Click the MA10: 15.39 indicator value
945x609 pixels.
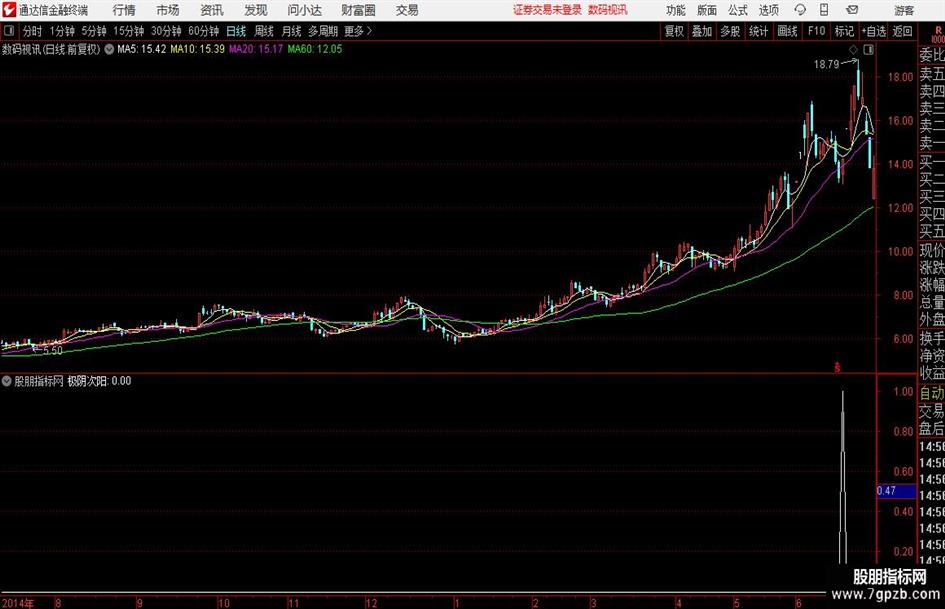coord(198,49)
